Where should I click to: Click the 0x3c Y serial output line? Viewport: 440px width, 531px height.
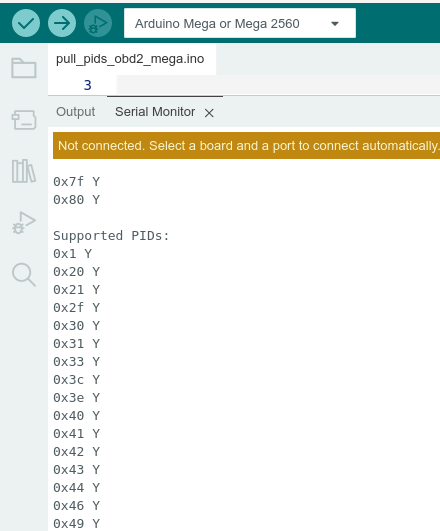(x=77, y=380)
